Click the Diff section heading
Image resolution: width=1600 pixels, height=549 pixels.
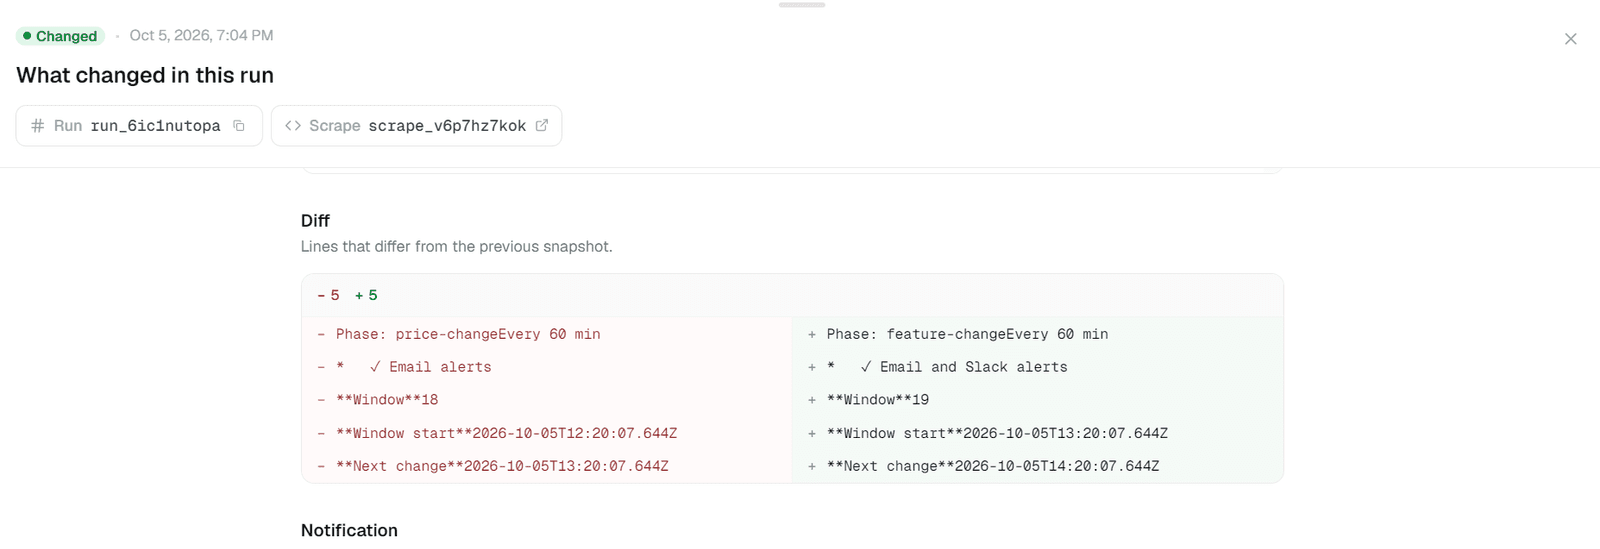[315, 221]
